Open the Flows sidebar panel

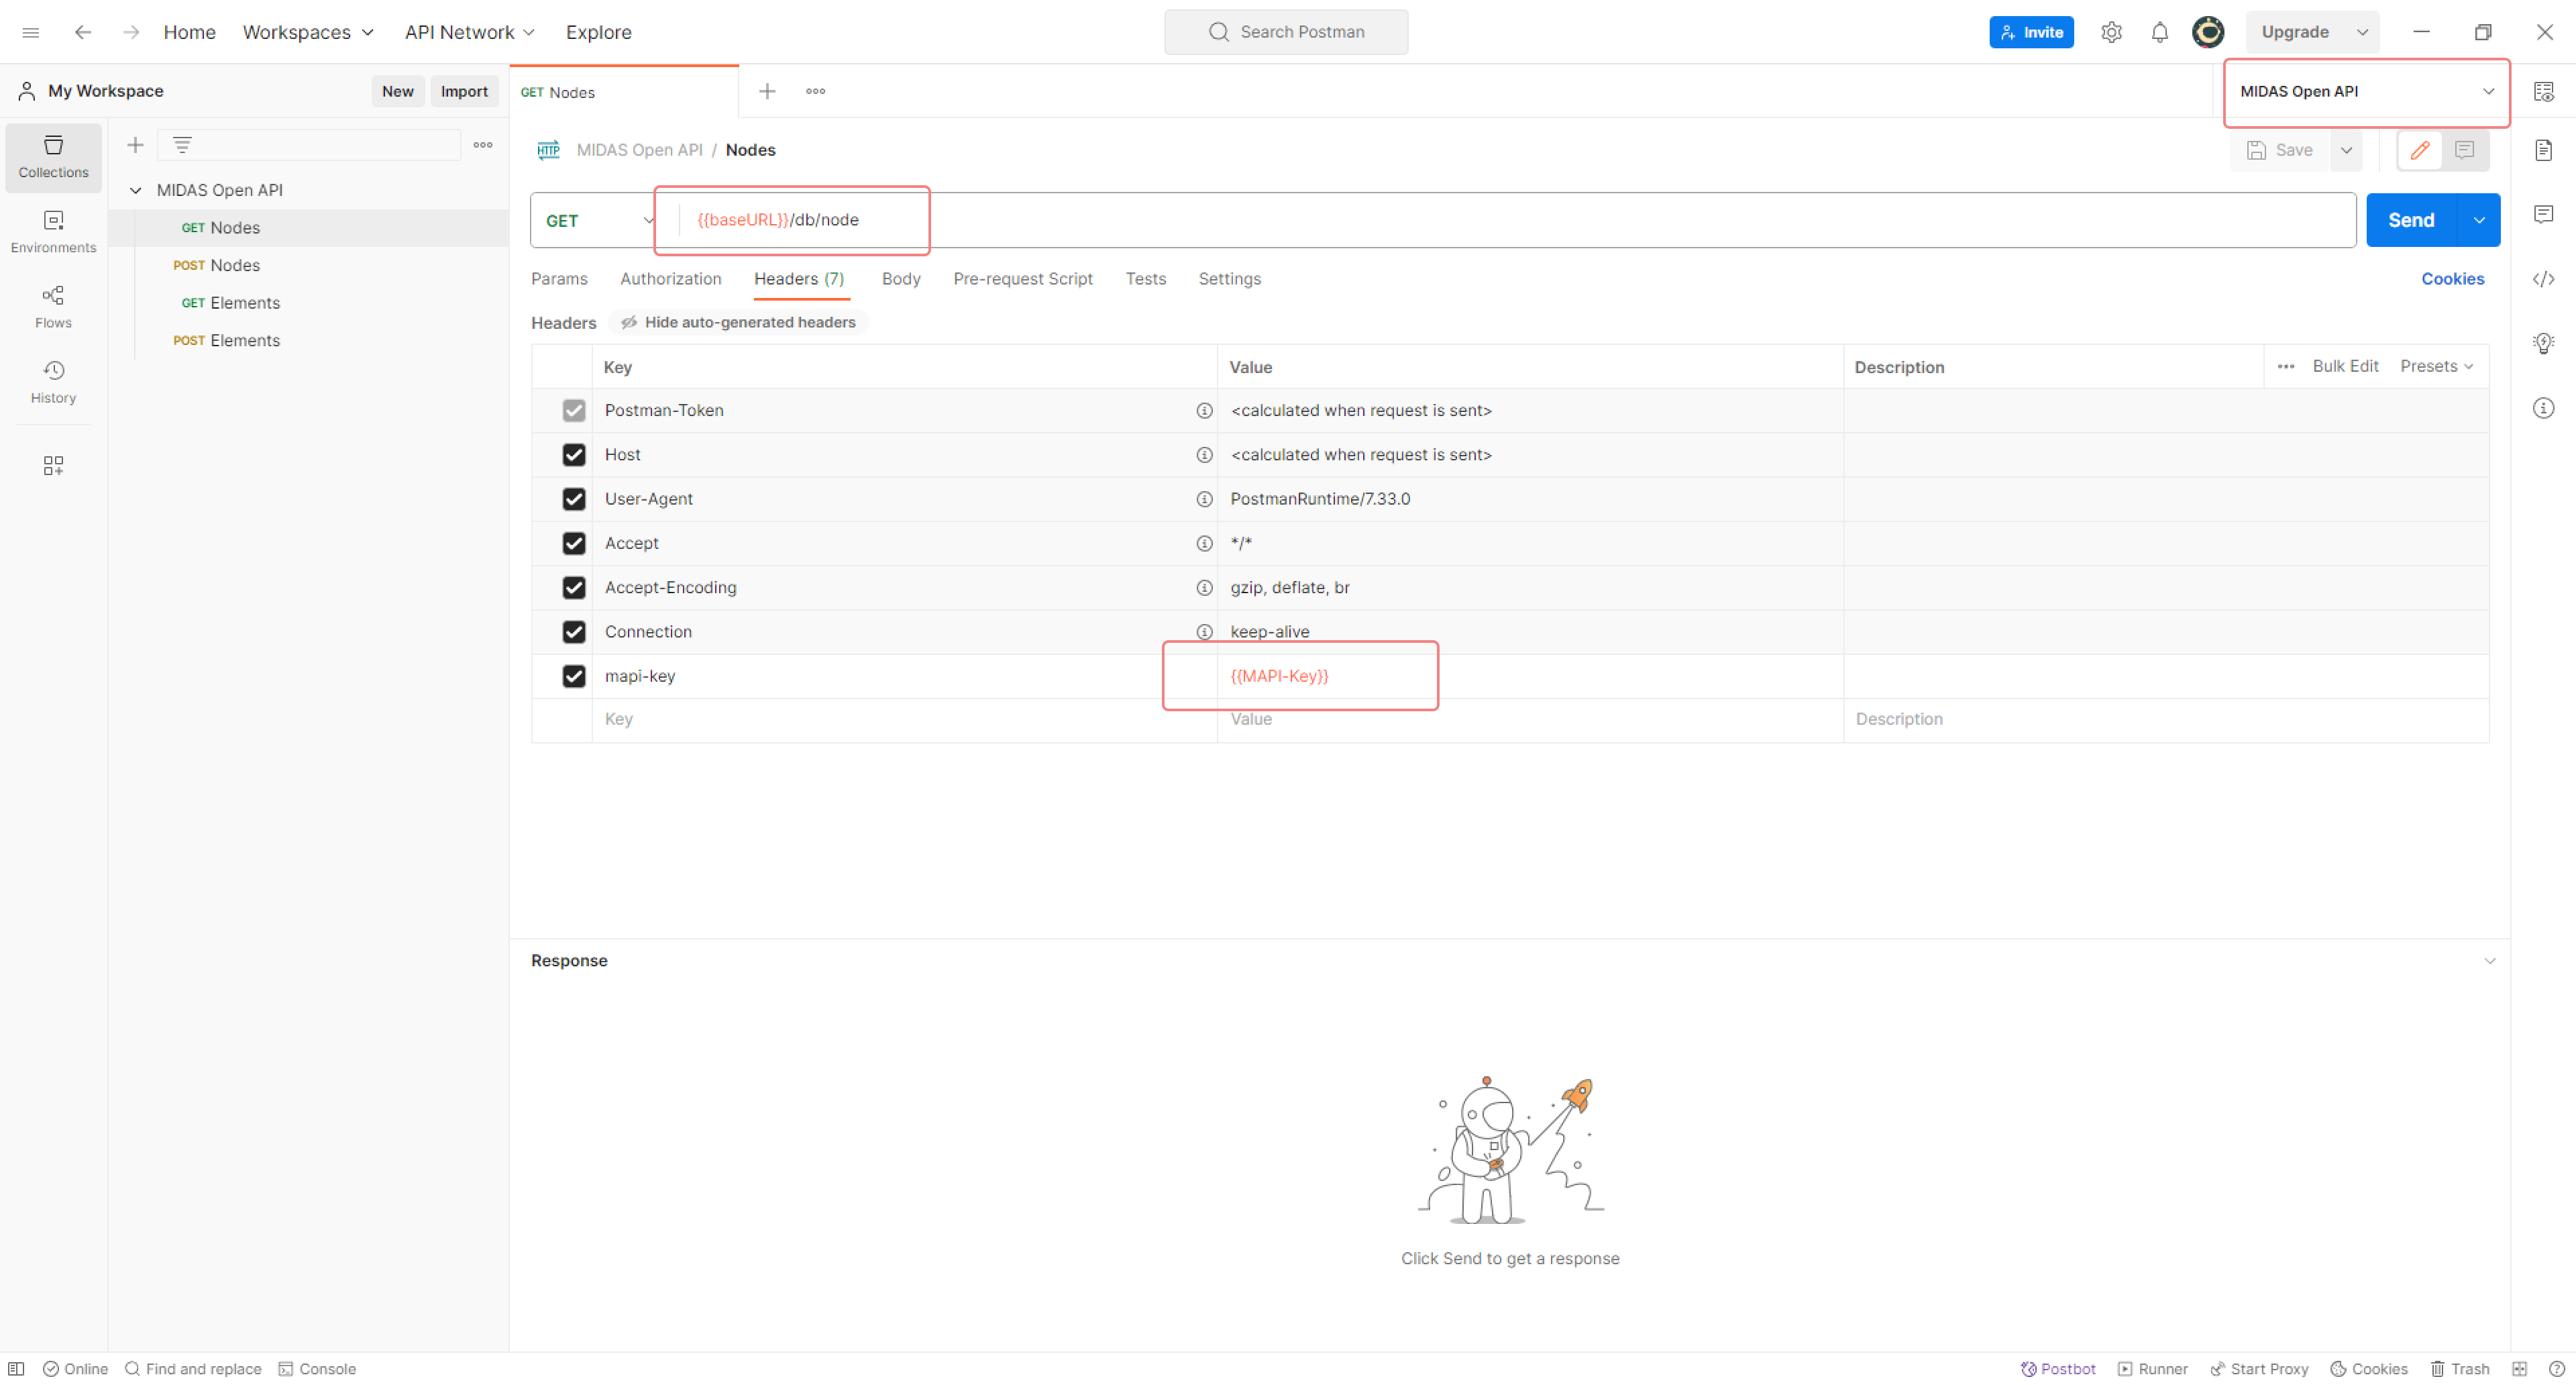[54, 307]
